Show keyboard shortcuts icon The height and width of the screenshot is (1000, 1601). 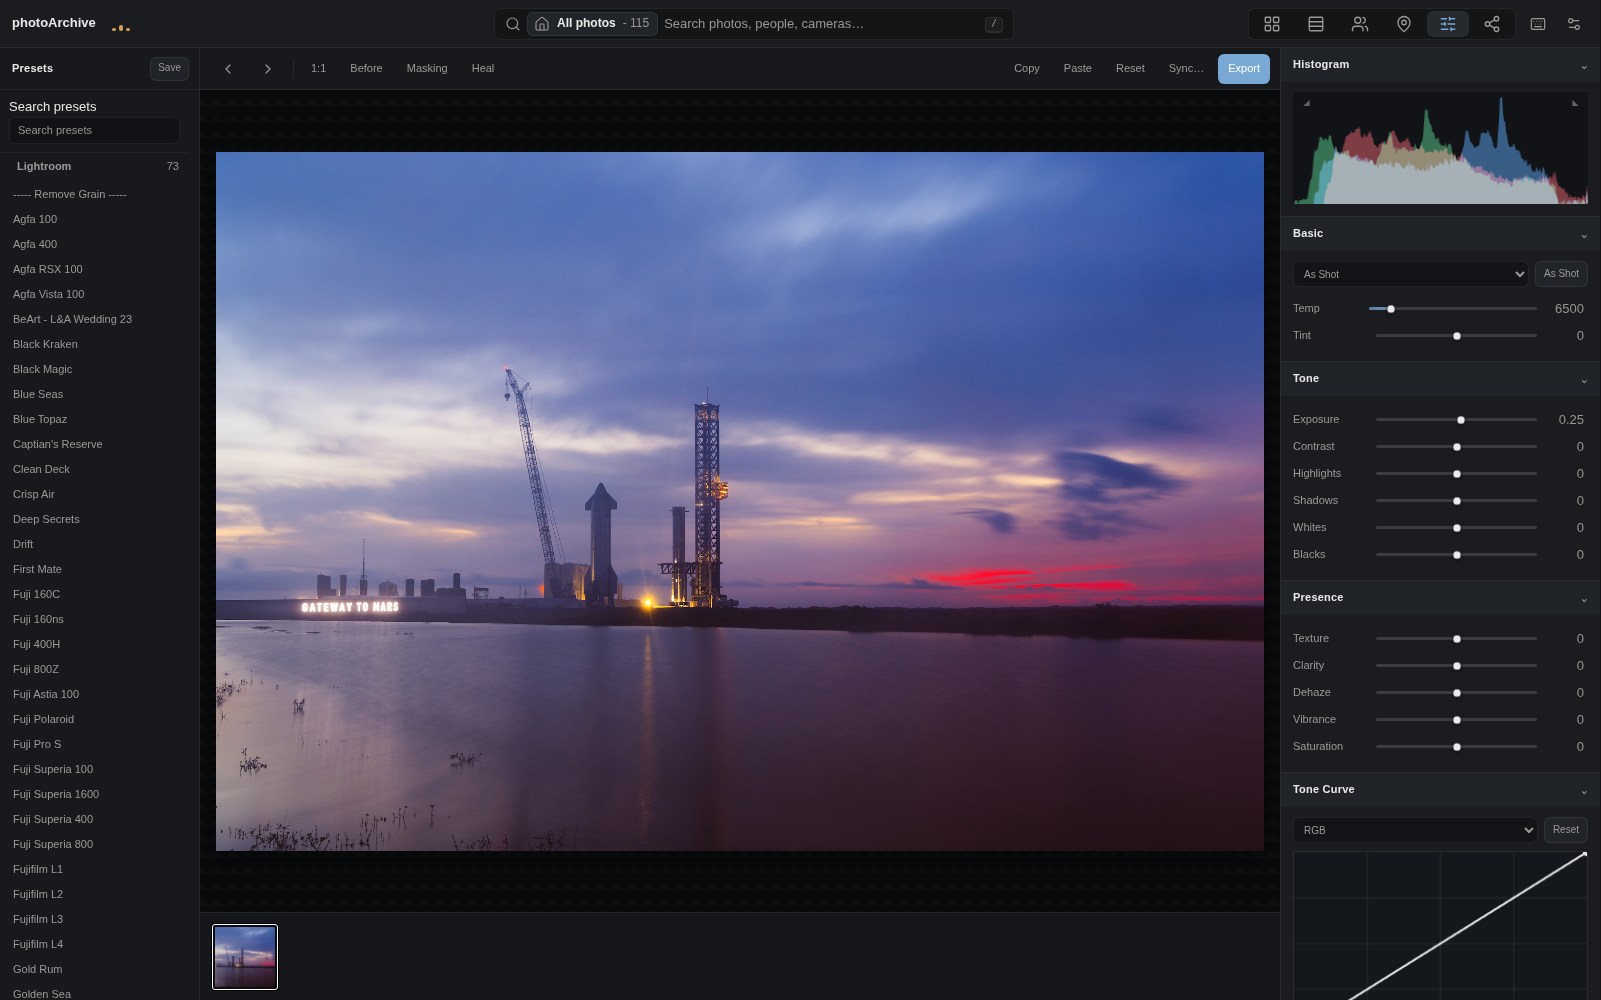click(x=1538, y=24)
